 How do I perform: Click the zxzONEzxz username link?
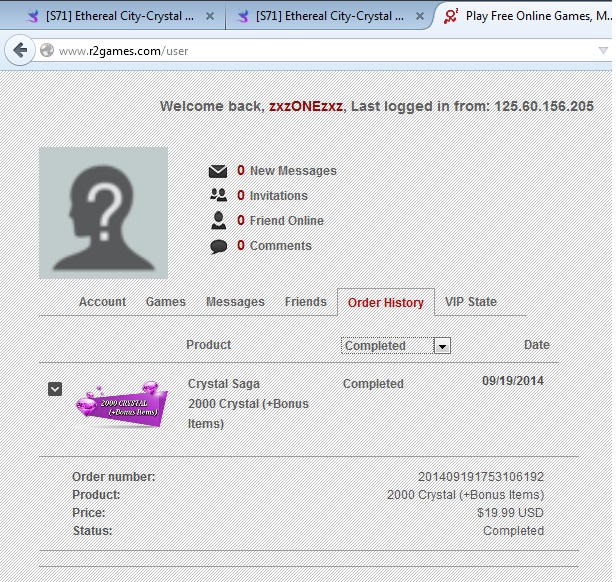tap(306, 107)
